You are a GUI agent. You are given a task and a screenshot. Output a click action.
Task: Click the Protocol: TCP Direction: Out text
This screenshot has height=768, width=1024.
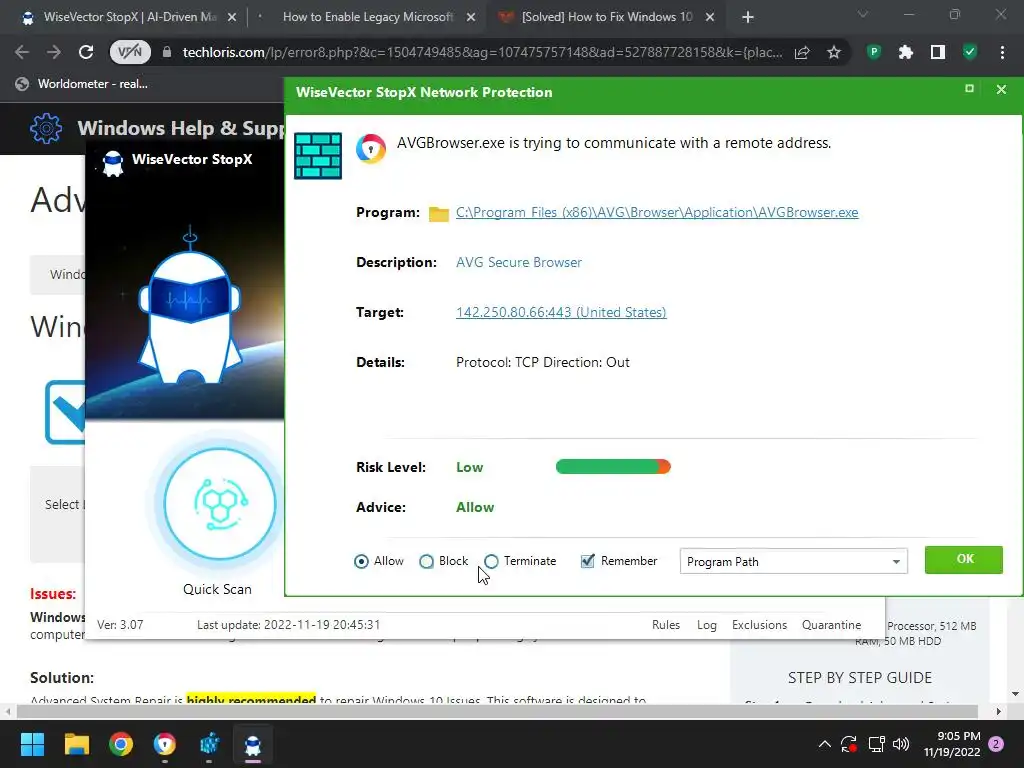(543, 362)
